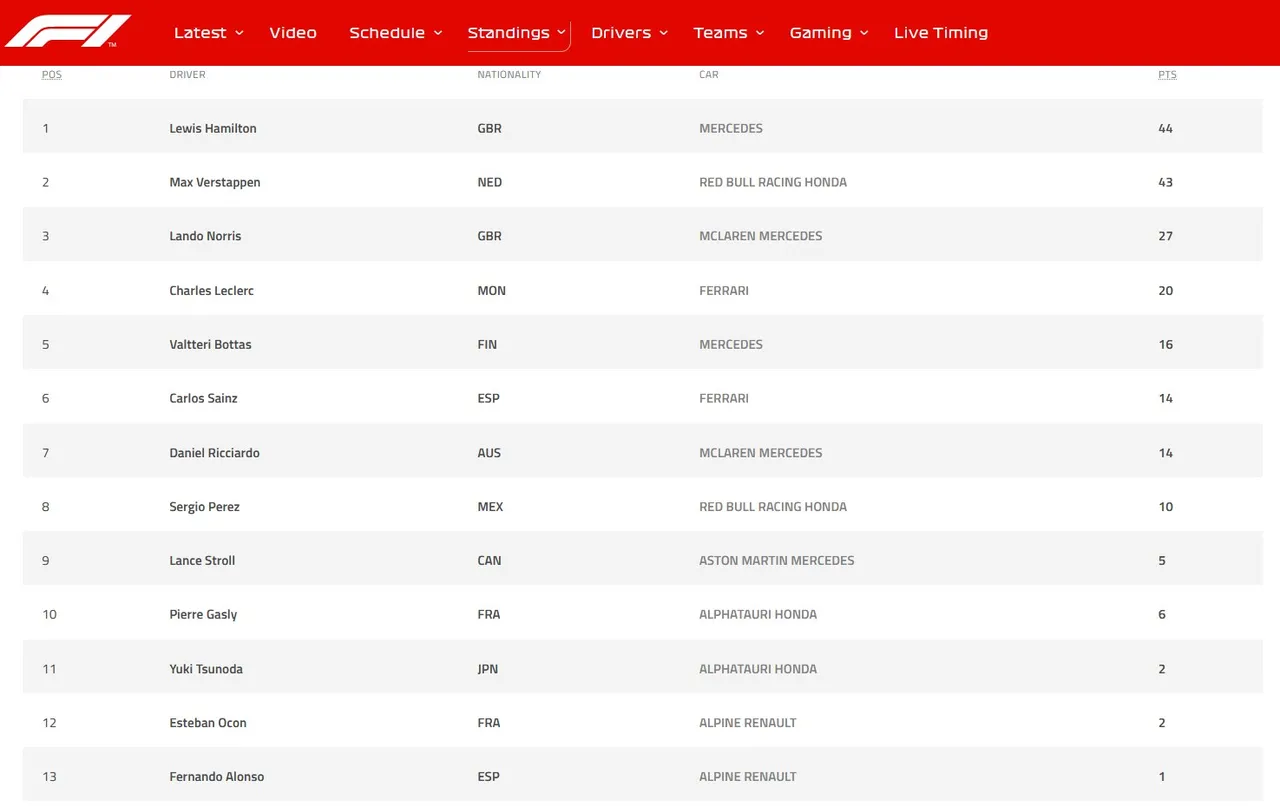This screenshot has width=1280, height=806.
Task: Click Verstappen's 43 points value
Action: point(1165,182)
